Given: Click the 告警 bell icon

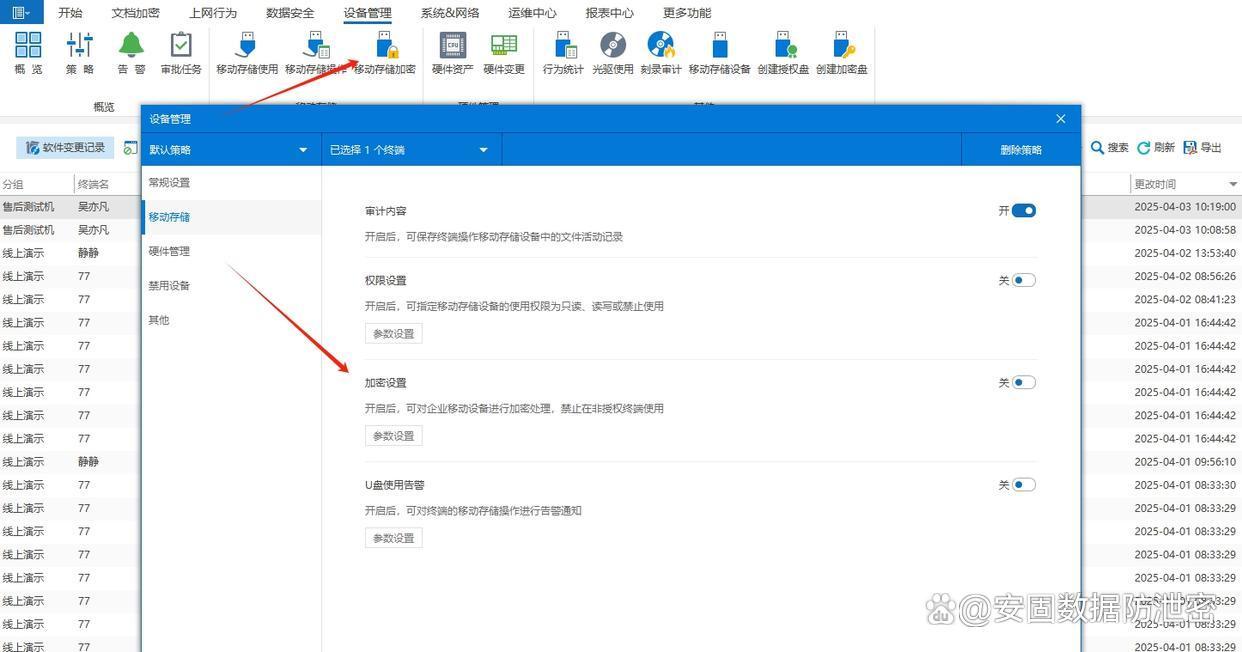Looking at the screenshot, I should tap(131, 46).
